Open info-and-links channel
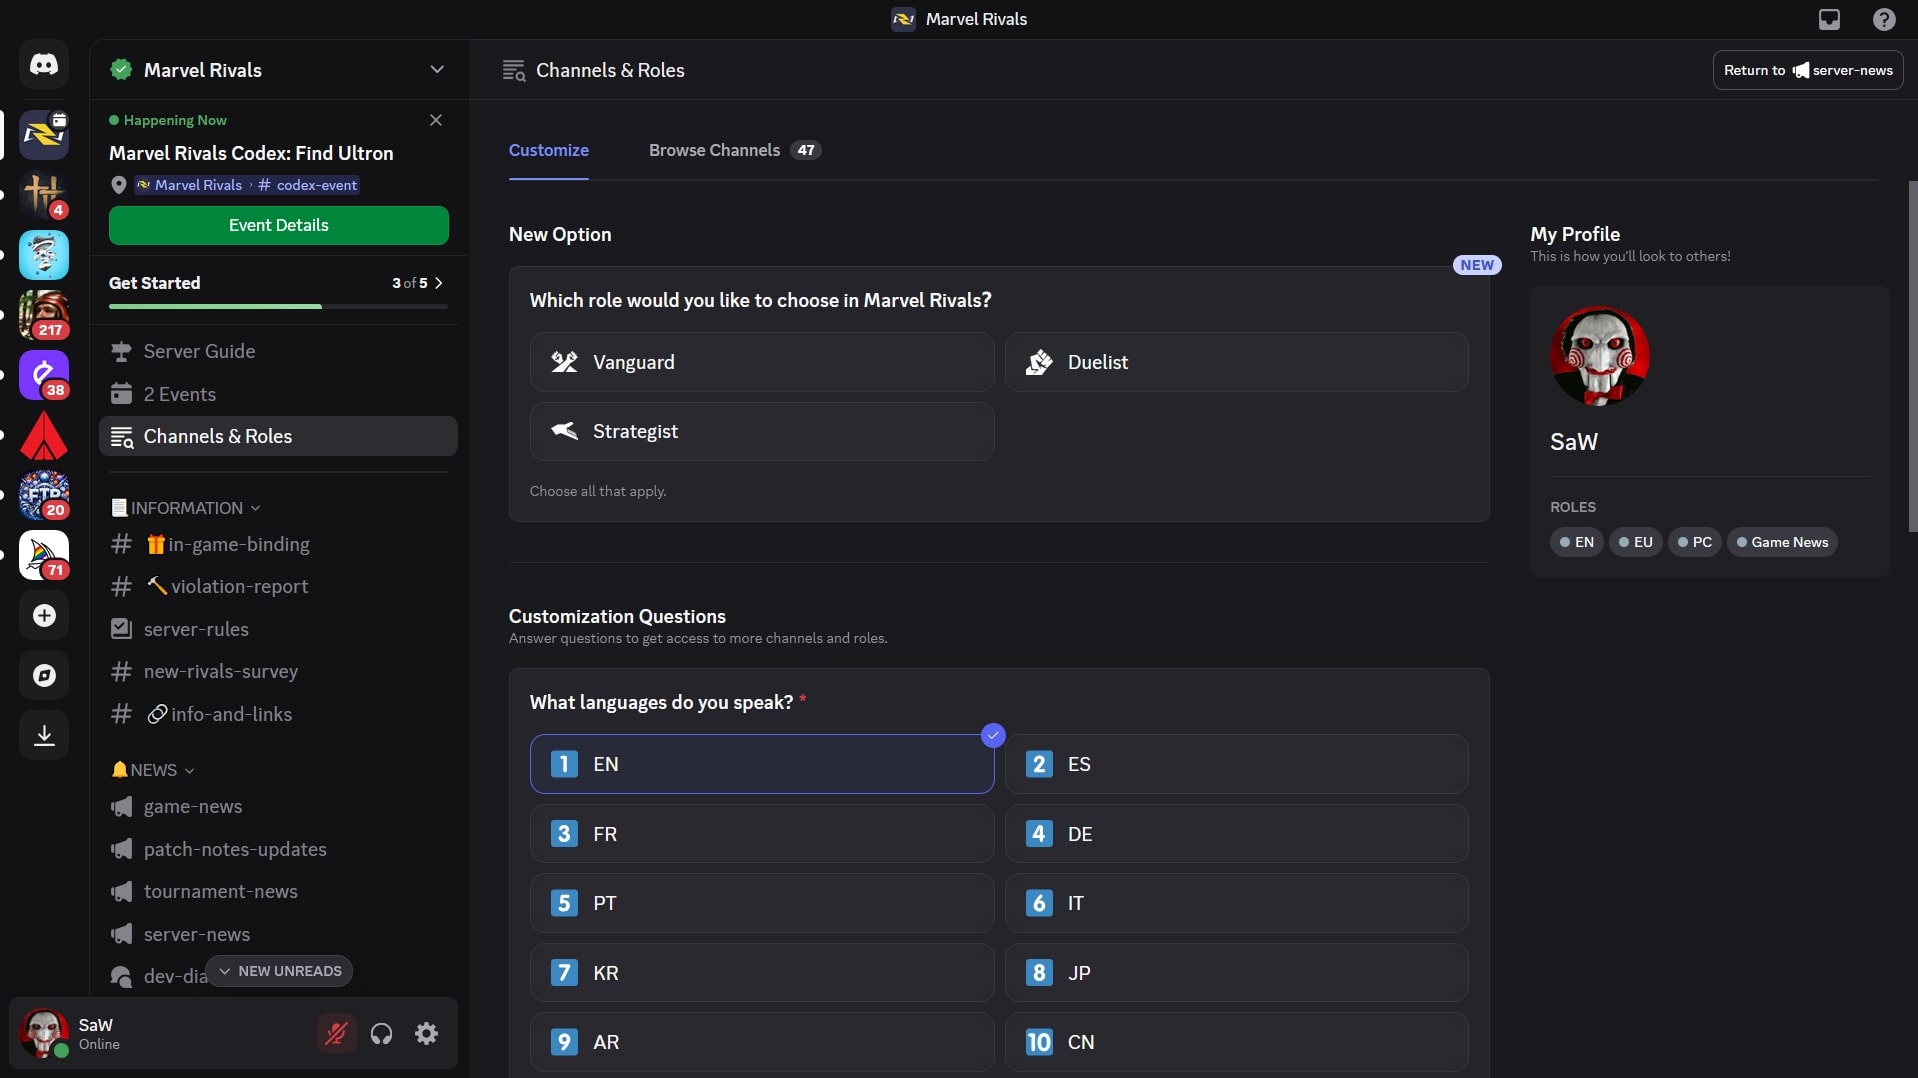1918x1078 pixels. pos(278,714)
